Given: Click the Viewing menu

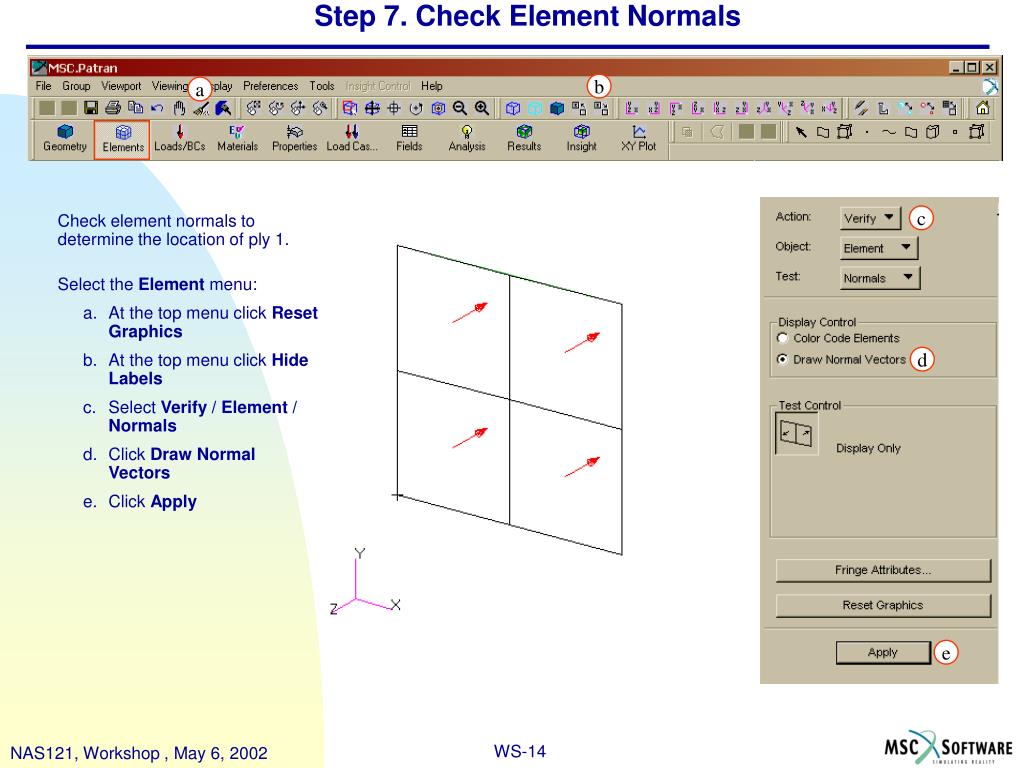Looking at the screenshot, I should (170, 86).
